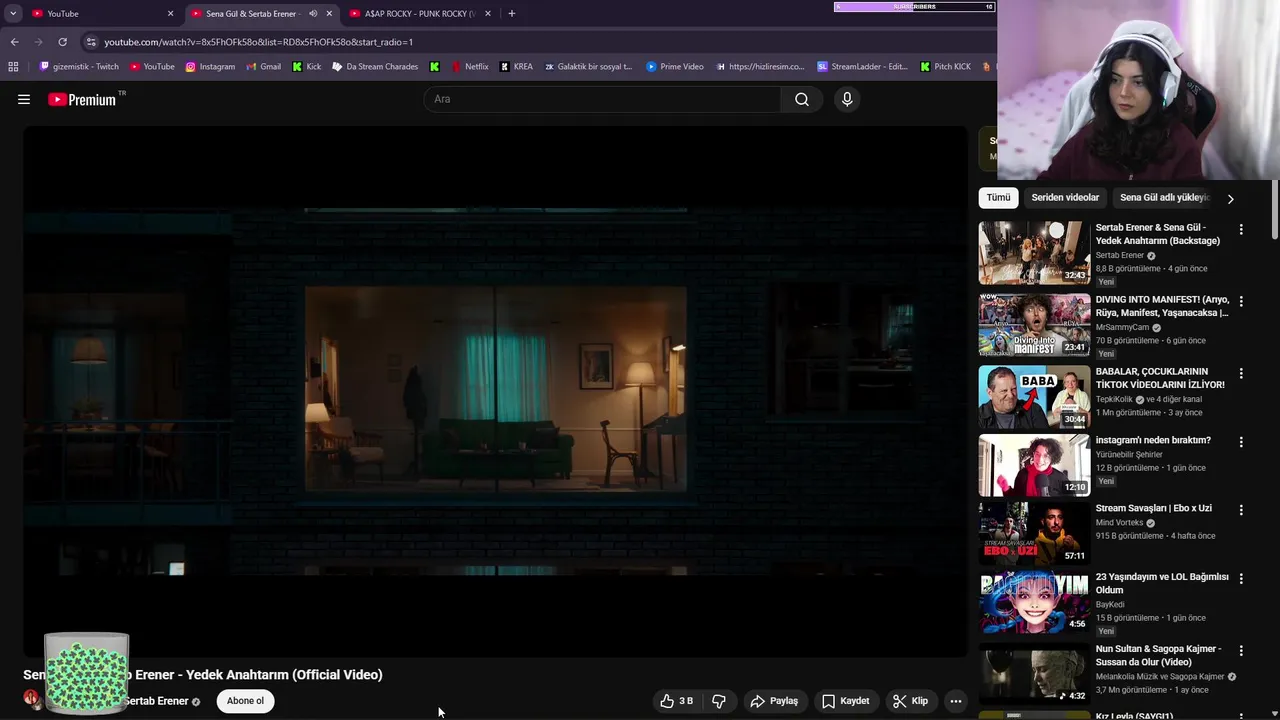Open options for Nun Sultan & Sagopa video
The image size is (1280, 720).
pos(1241,651)
